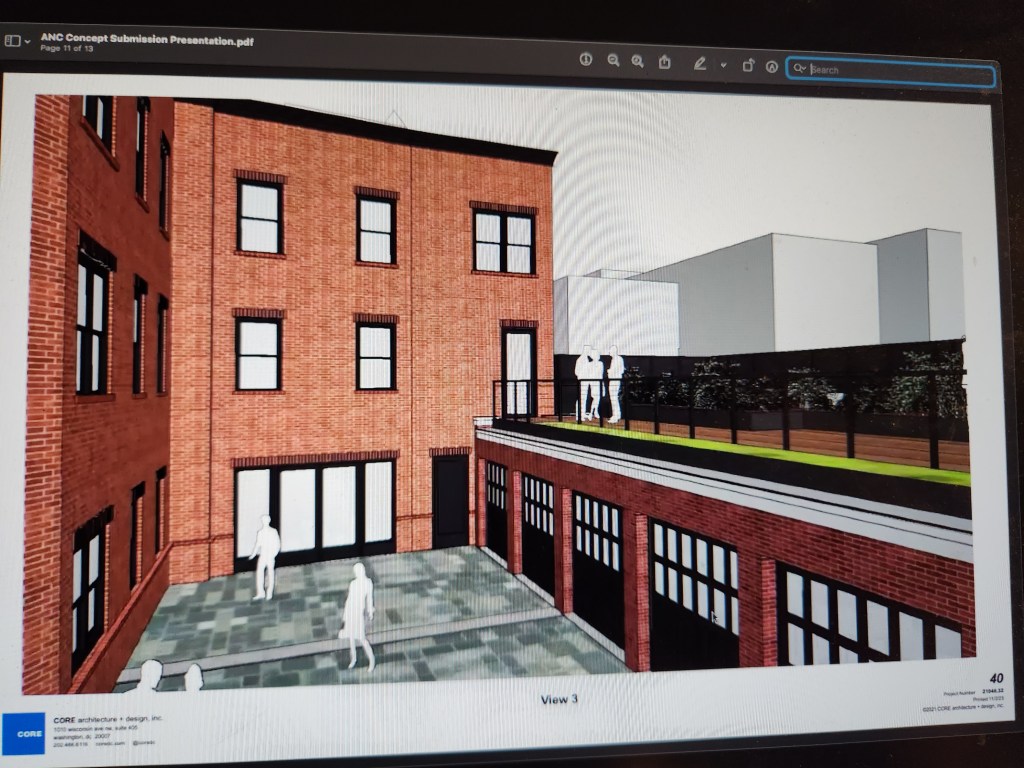Toggle the sidebar view icon
The width and height of the screenshot is (1024, 768).
tap(12, 41)
